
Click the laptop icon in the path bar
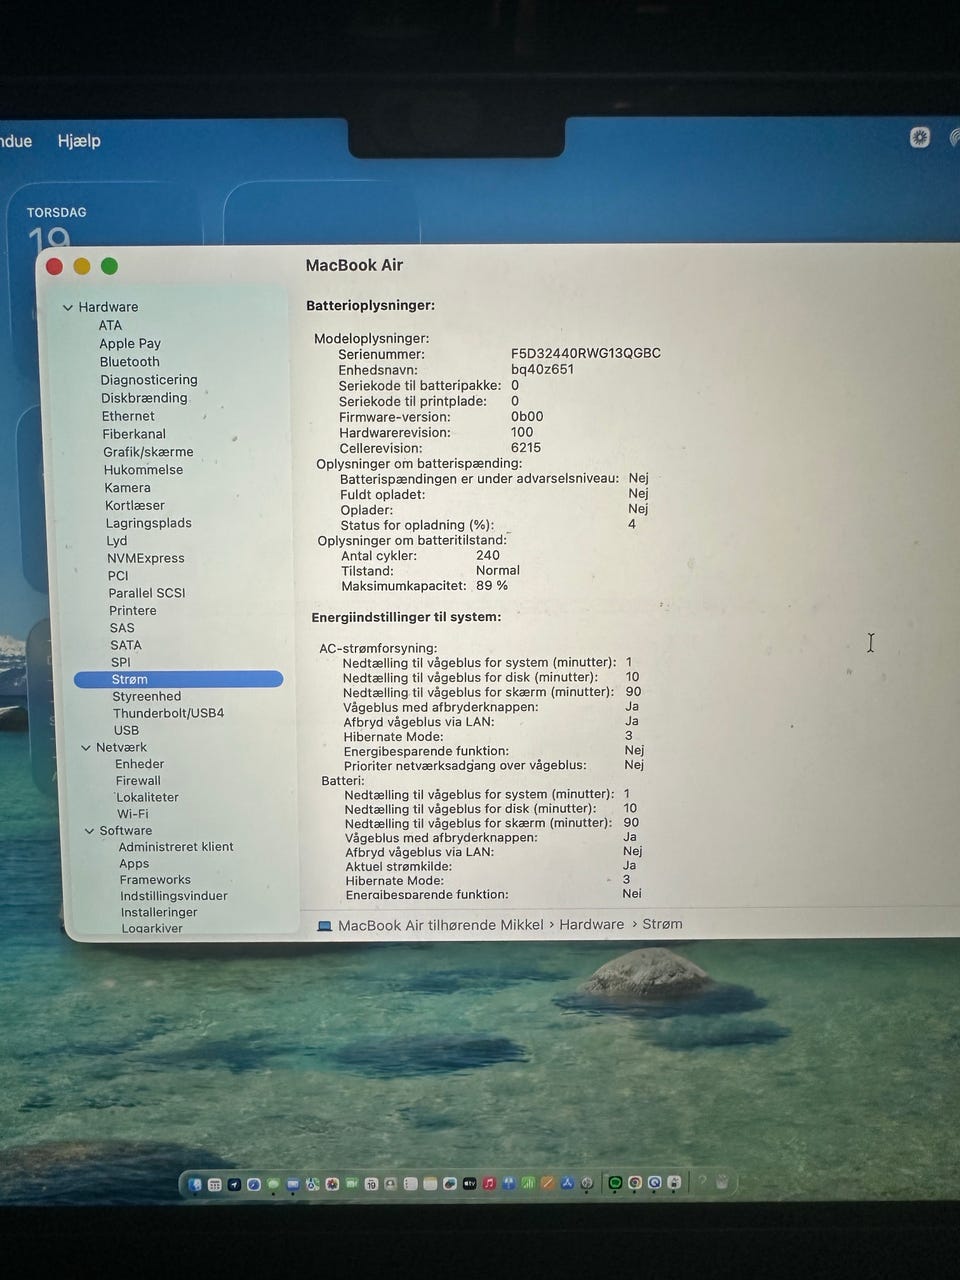[324, 926]
